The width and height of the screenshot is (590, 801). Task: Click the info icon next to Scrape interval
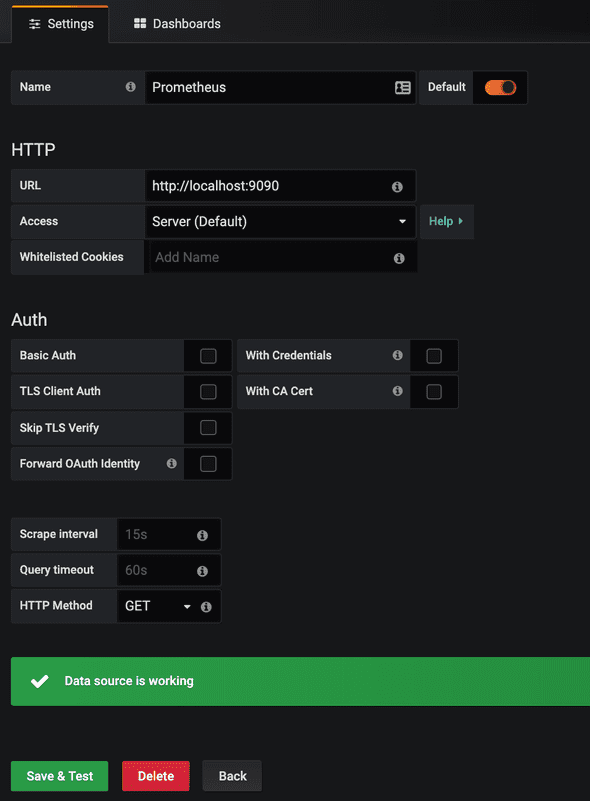pos(204,534)
